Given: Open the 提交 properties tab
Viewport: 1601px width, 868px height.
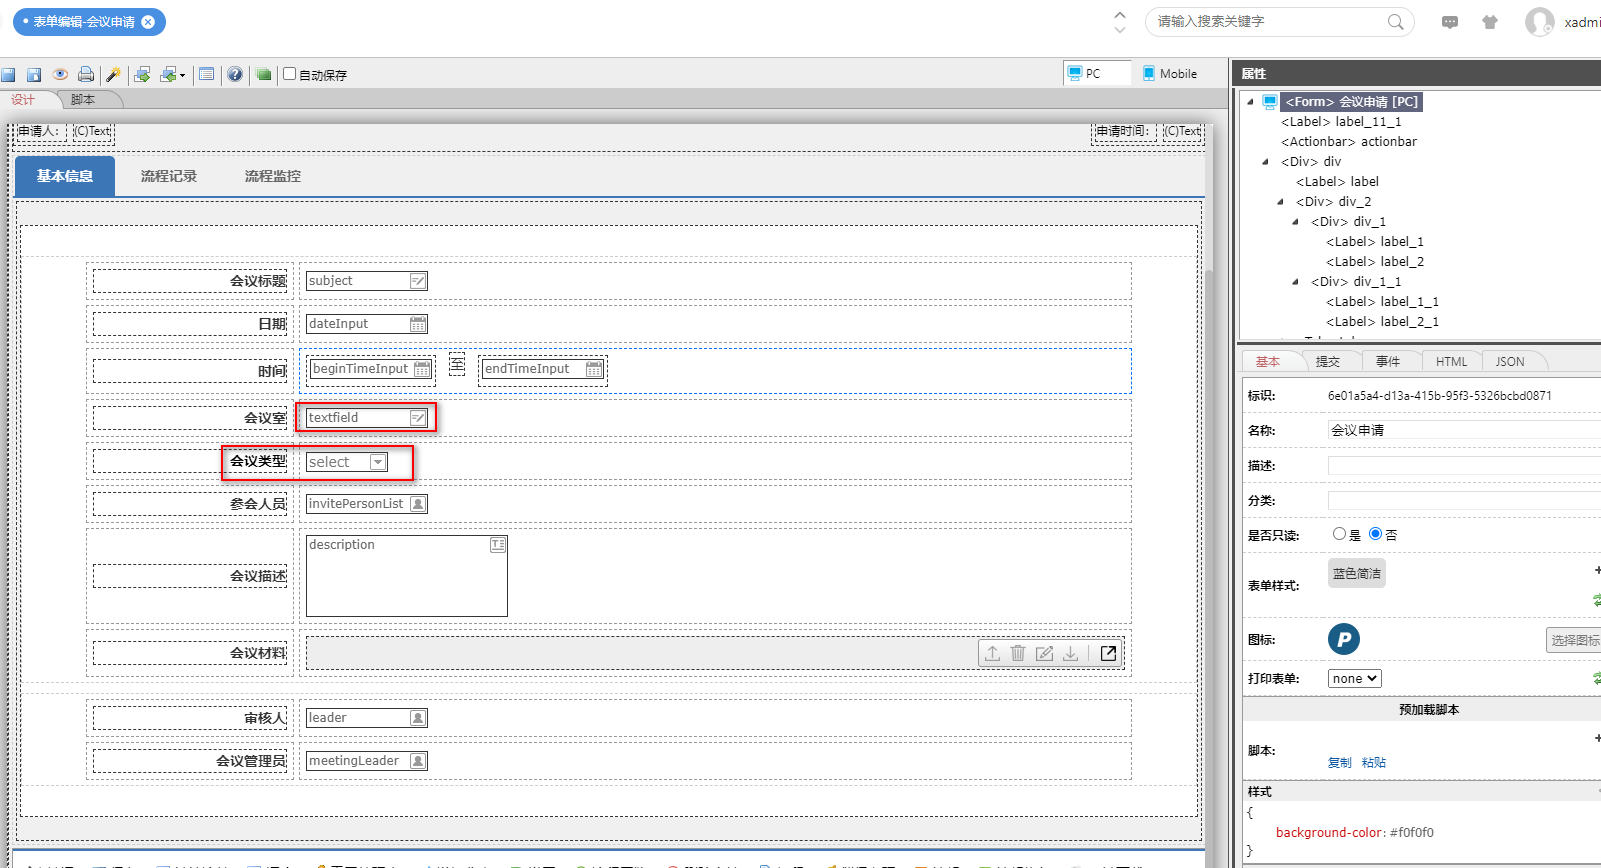Looking at the screenshot, I should [x=1328, y=361].
